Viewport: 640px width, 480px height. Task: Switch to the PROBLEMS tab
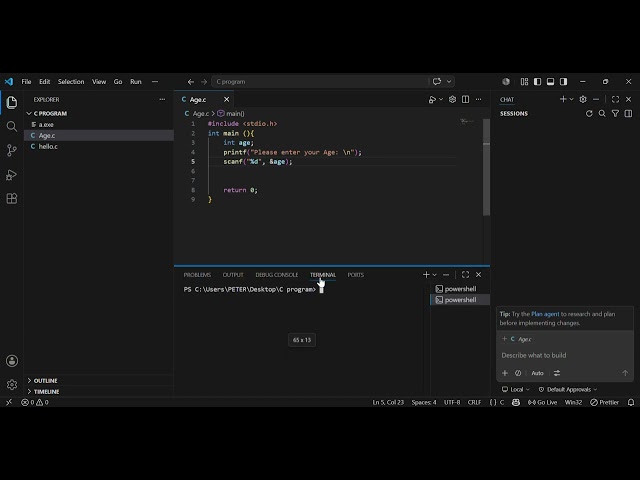[197, 275]
